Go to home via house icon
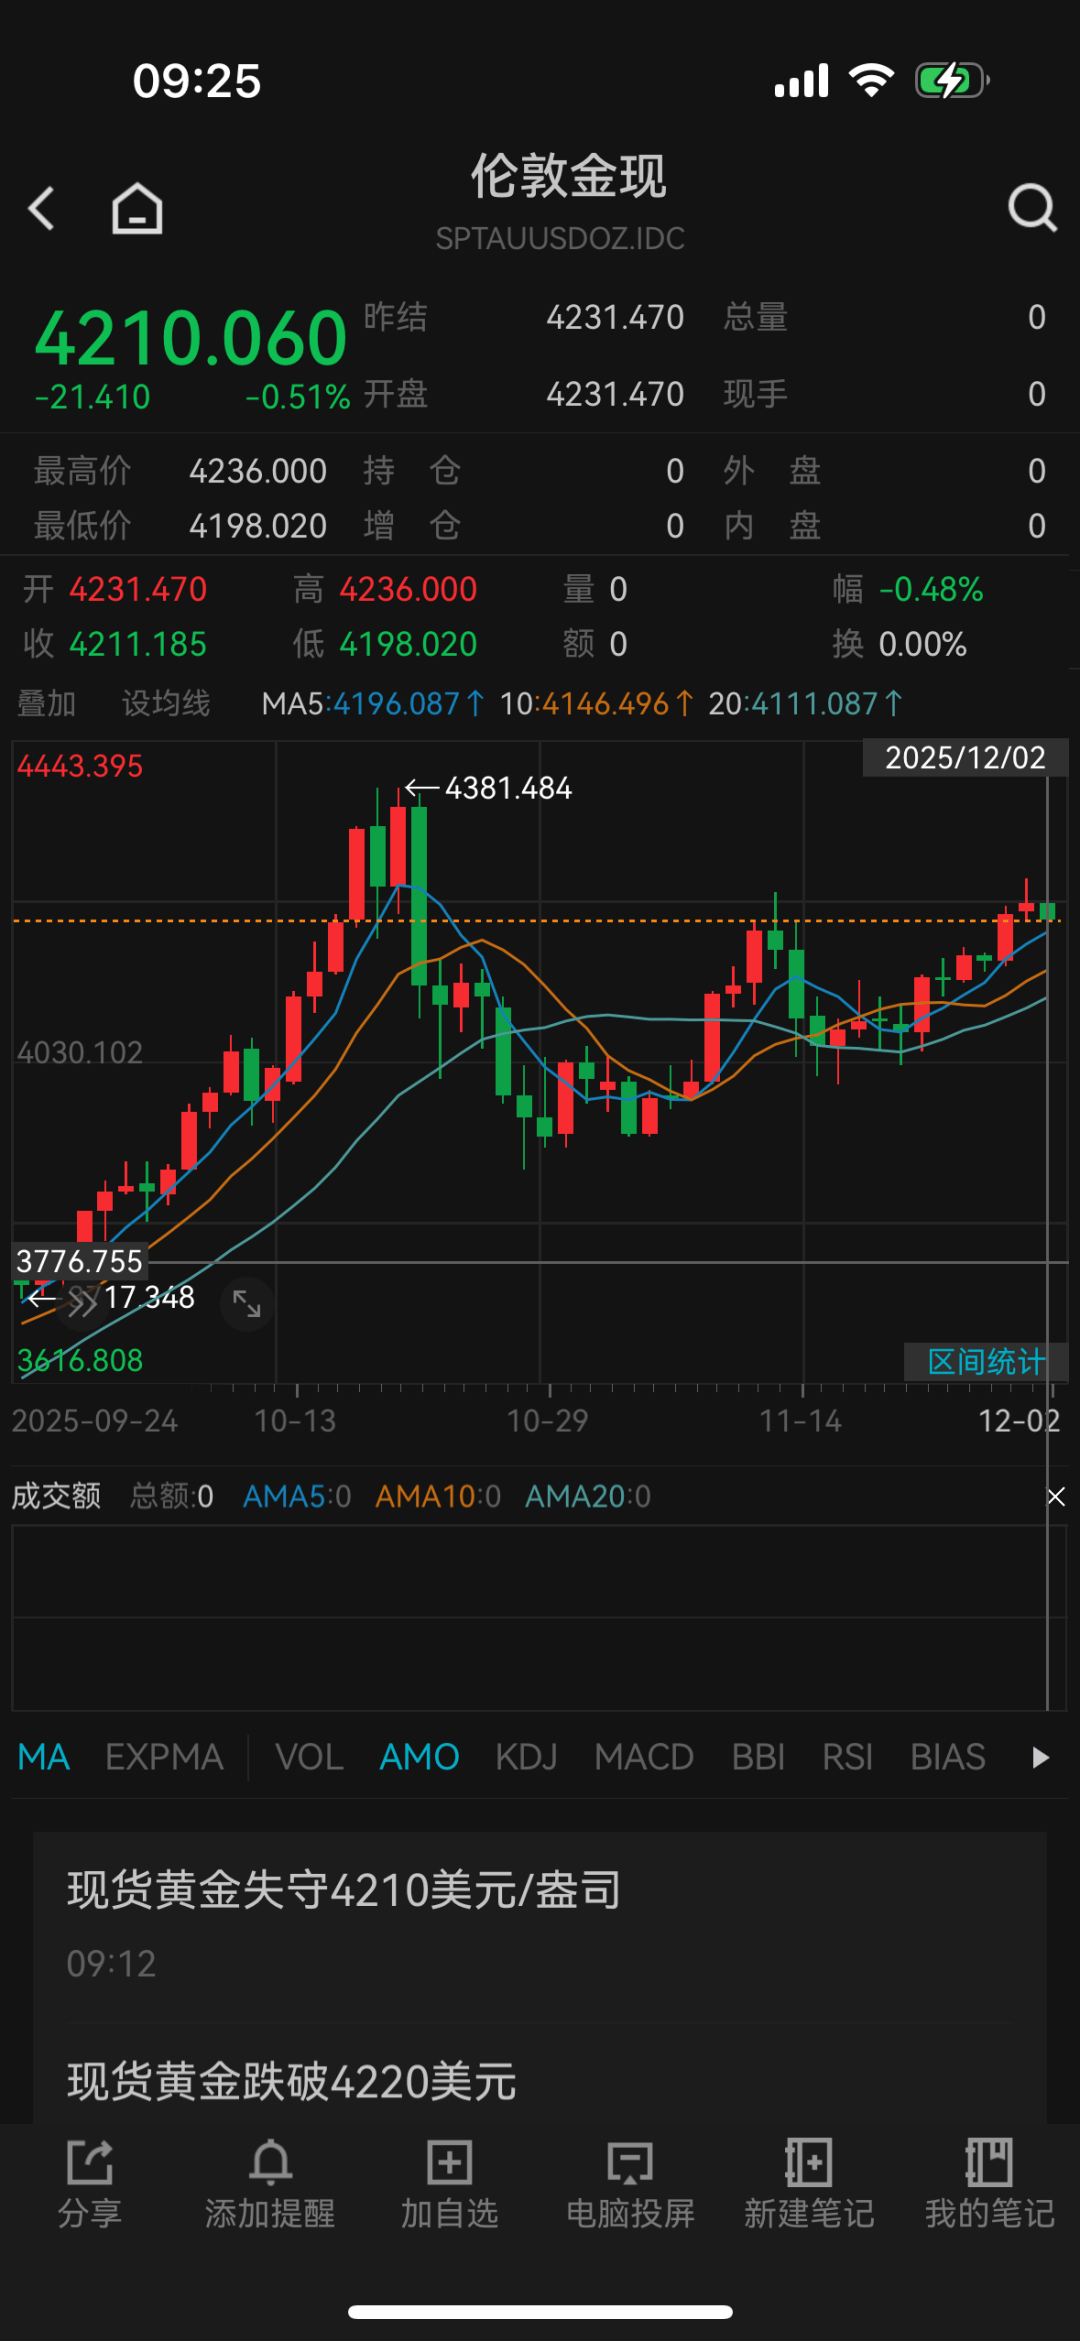1080x2341 pixels. coord(137,209)
